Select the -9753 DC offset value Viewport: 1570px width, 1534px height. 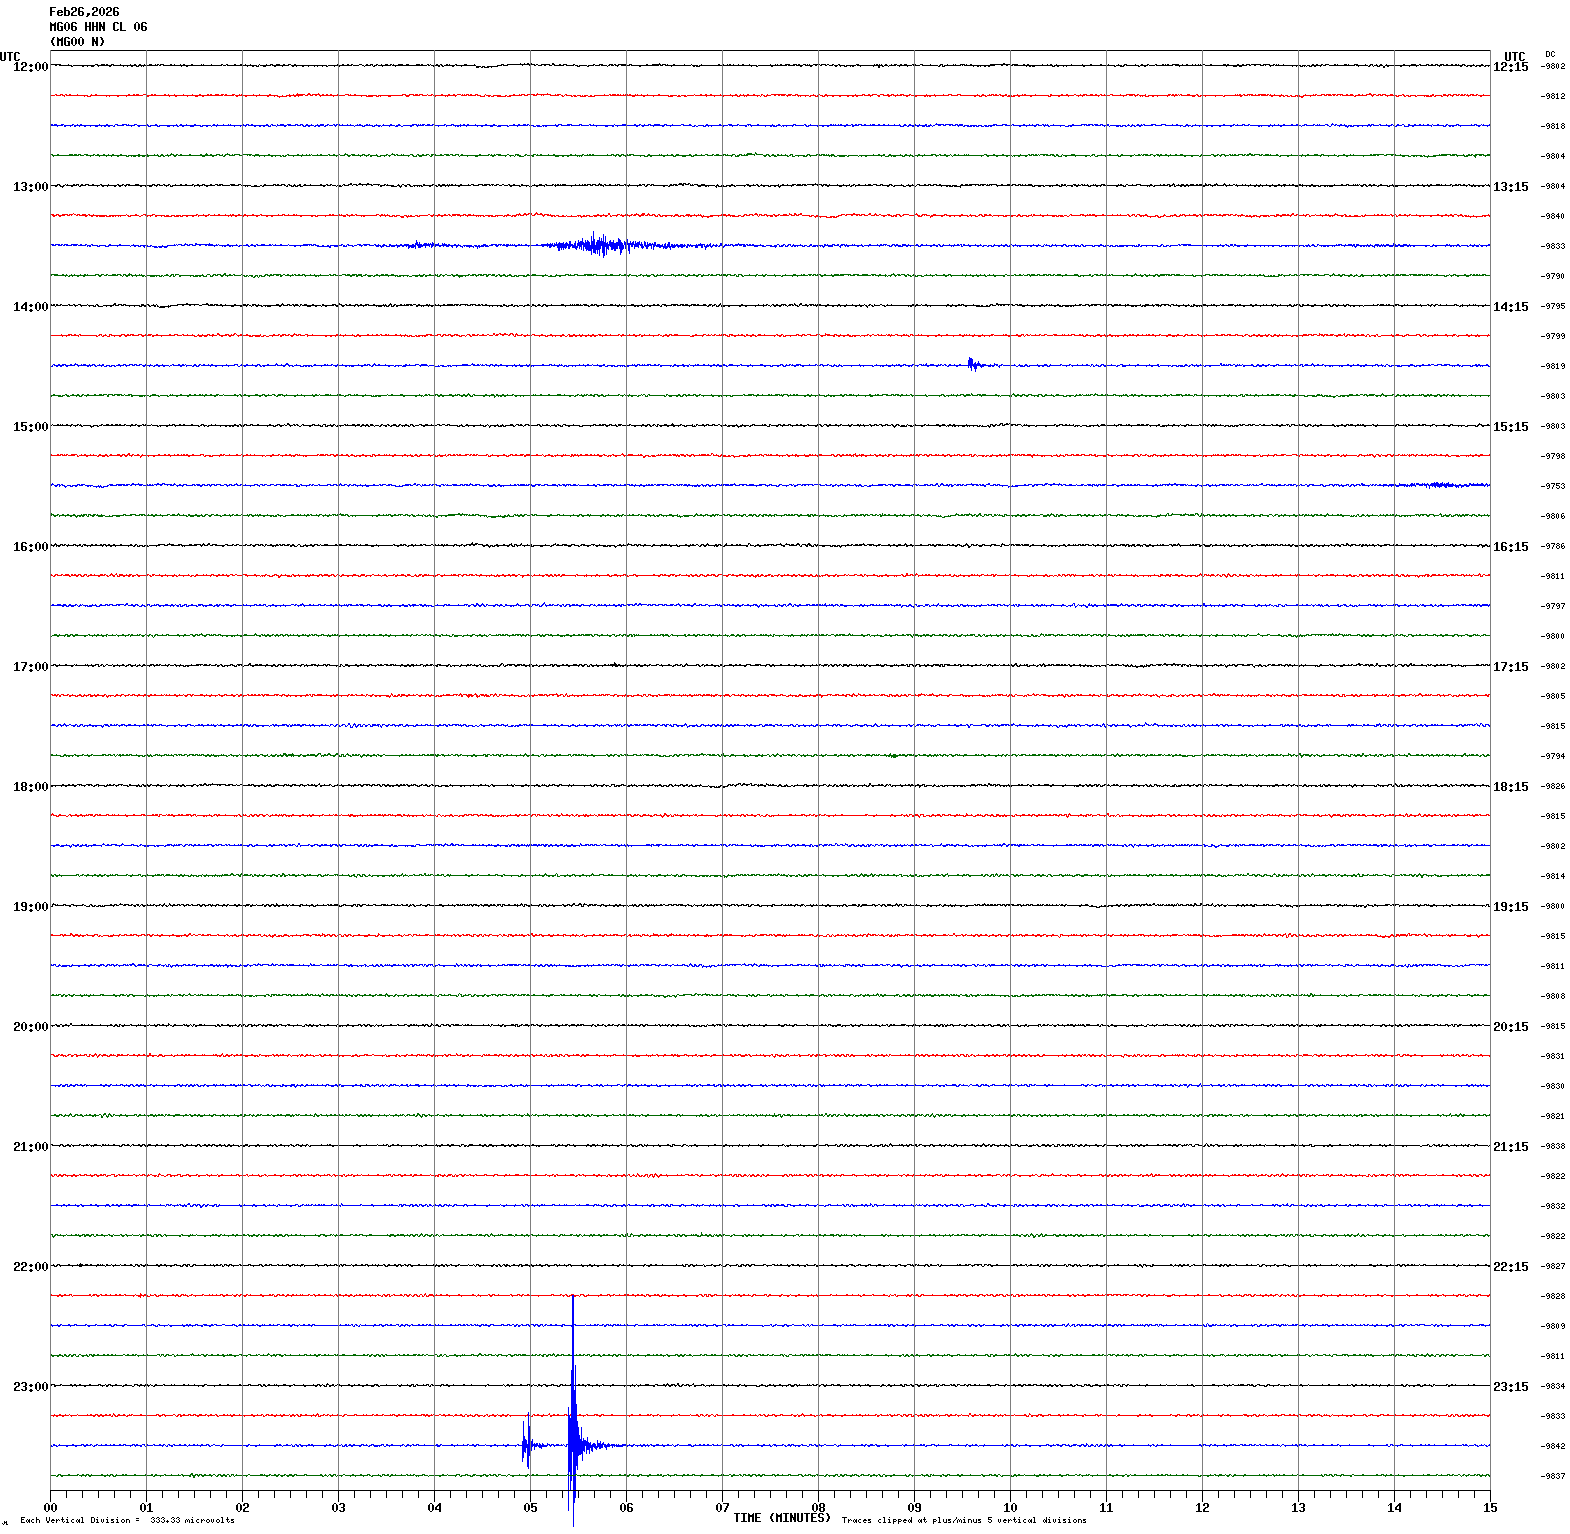coord(1553,487)
